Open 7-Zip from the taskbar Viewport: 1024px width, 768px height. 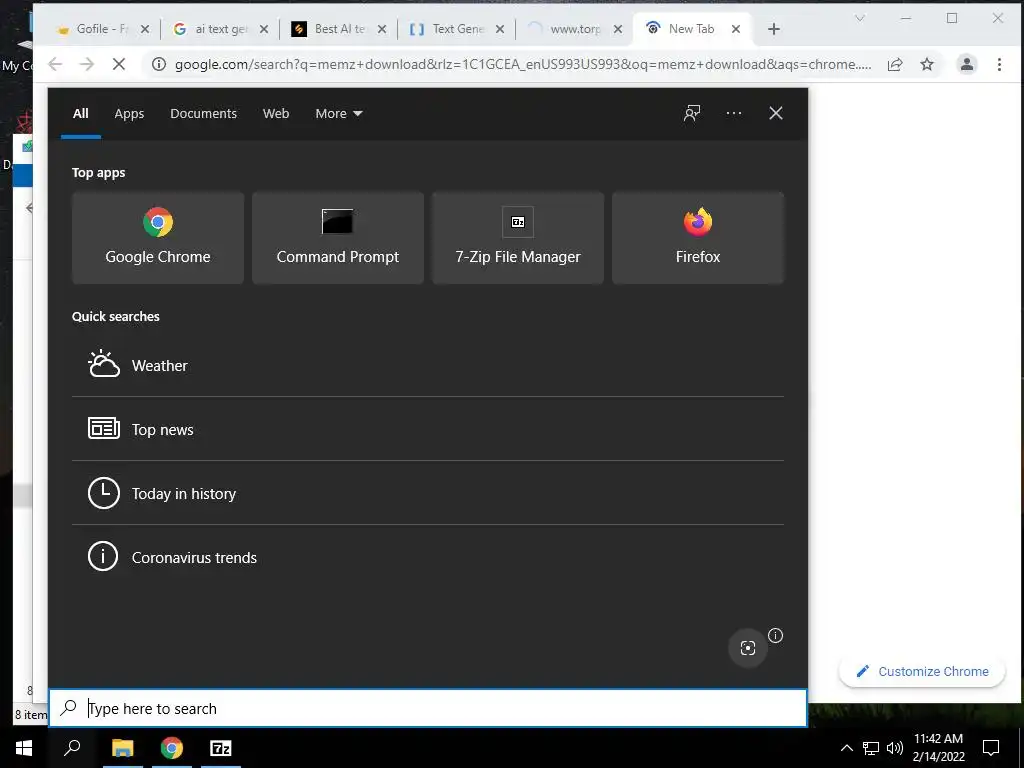[x=221, y=748]
